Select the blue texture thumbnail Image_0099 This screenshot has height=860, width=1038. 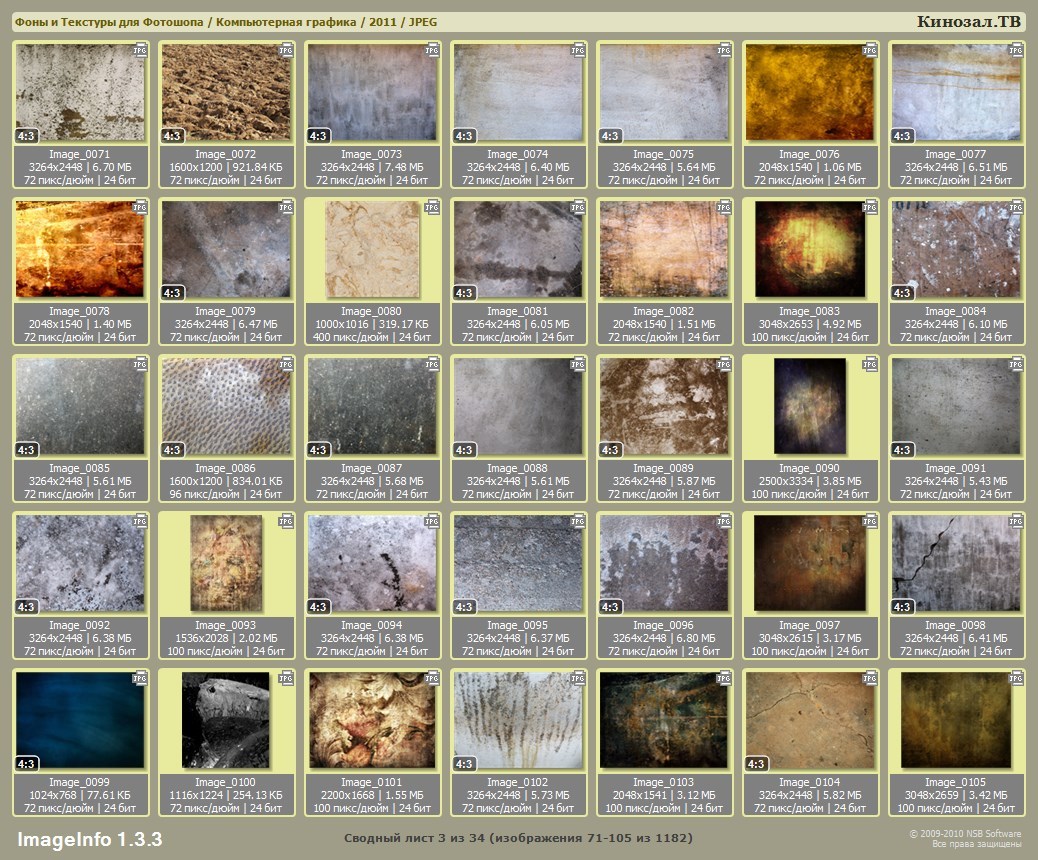(80, 719)
